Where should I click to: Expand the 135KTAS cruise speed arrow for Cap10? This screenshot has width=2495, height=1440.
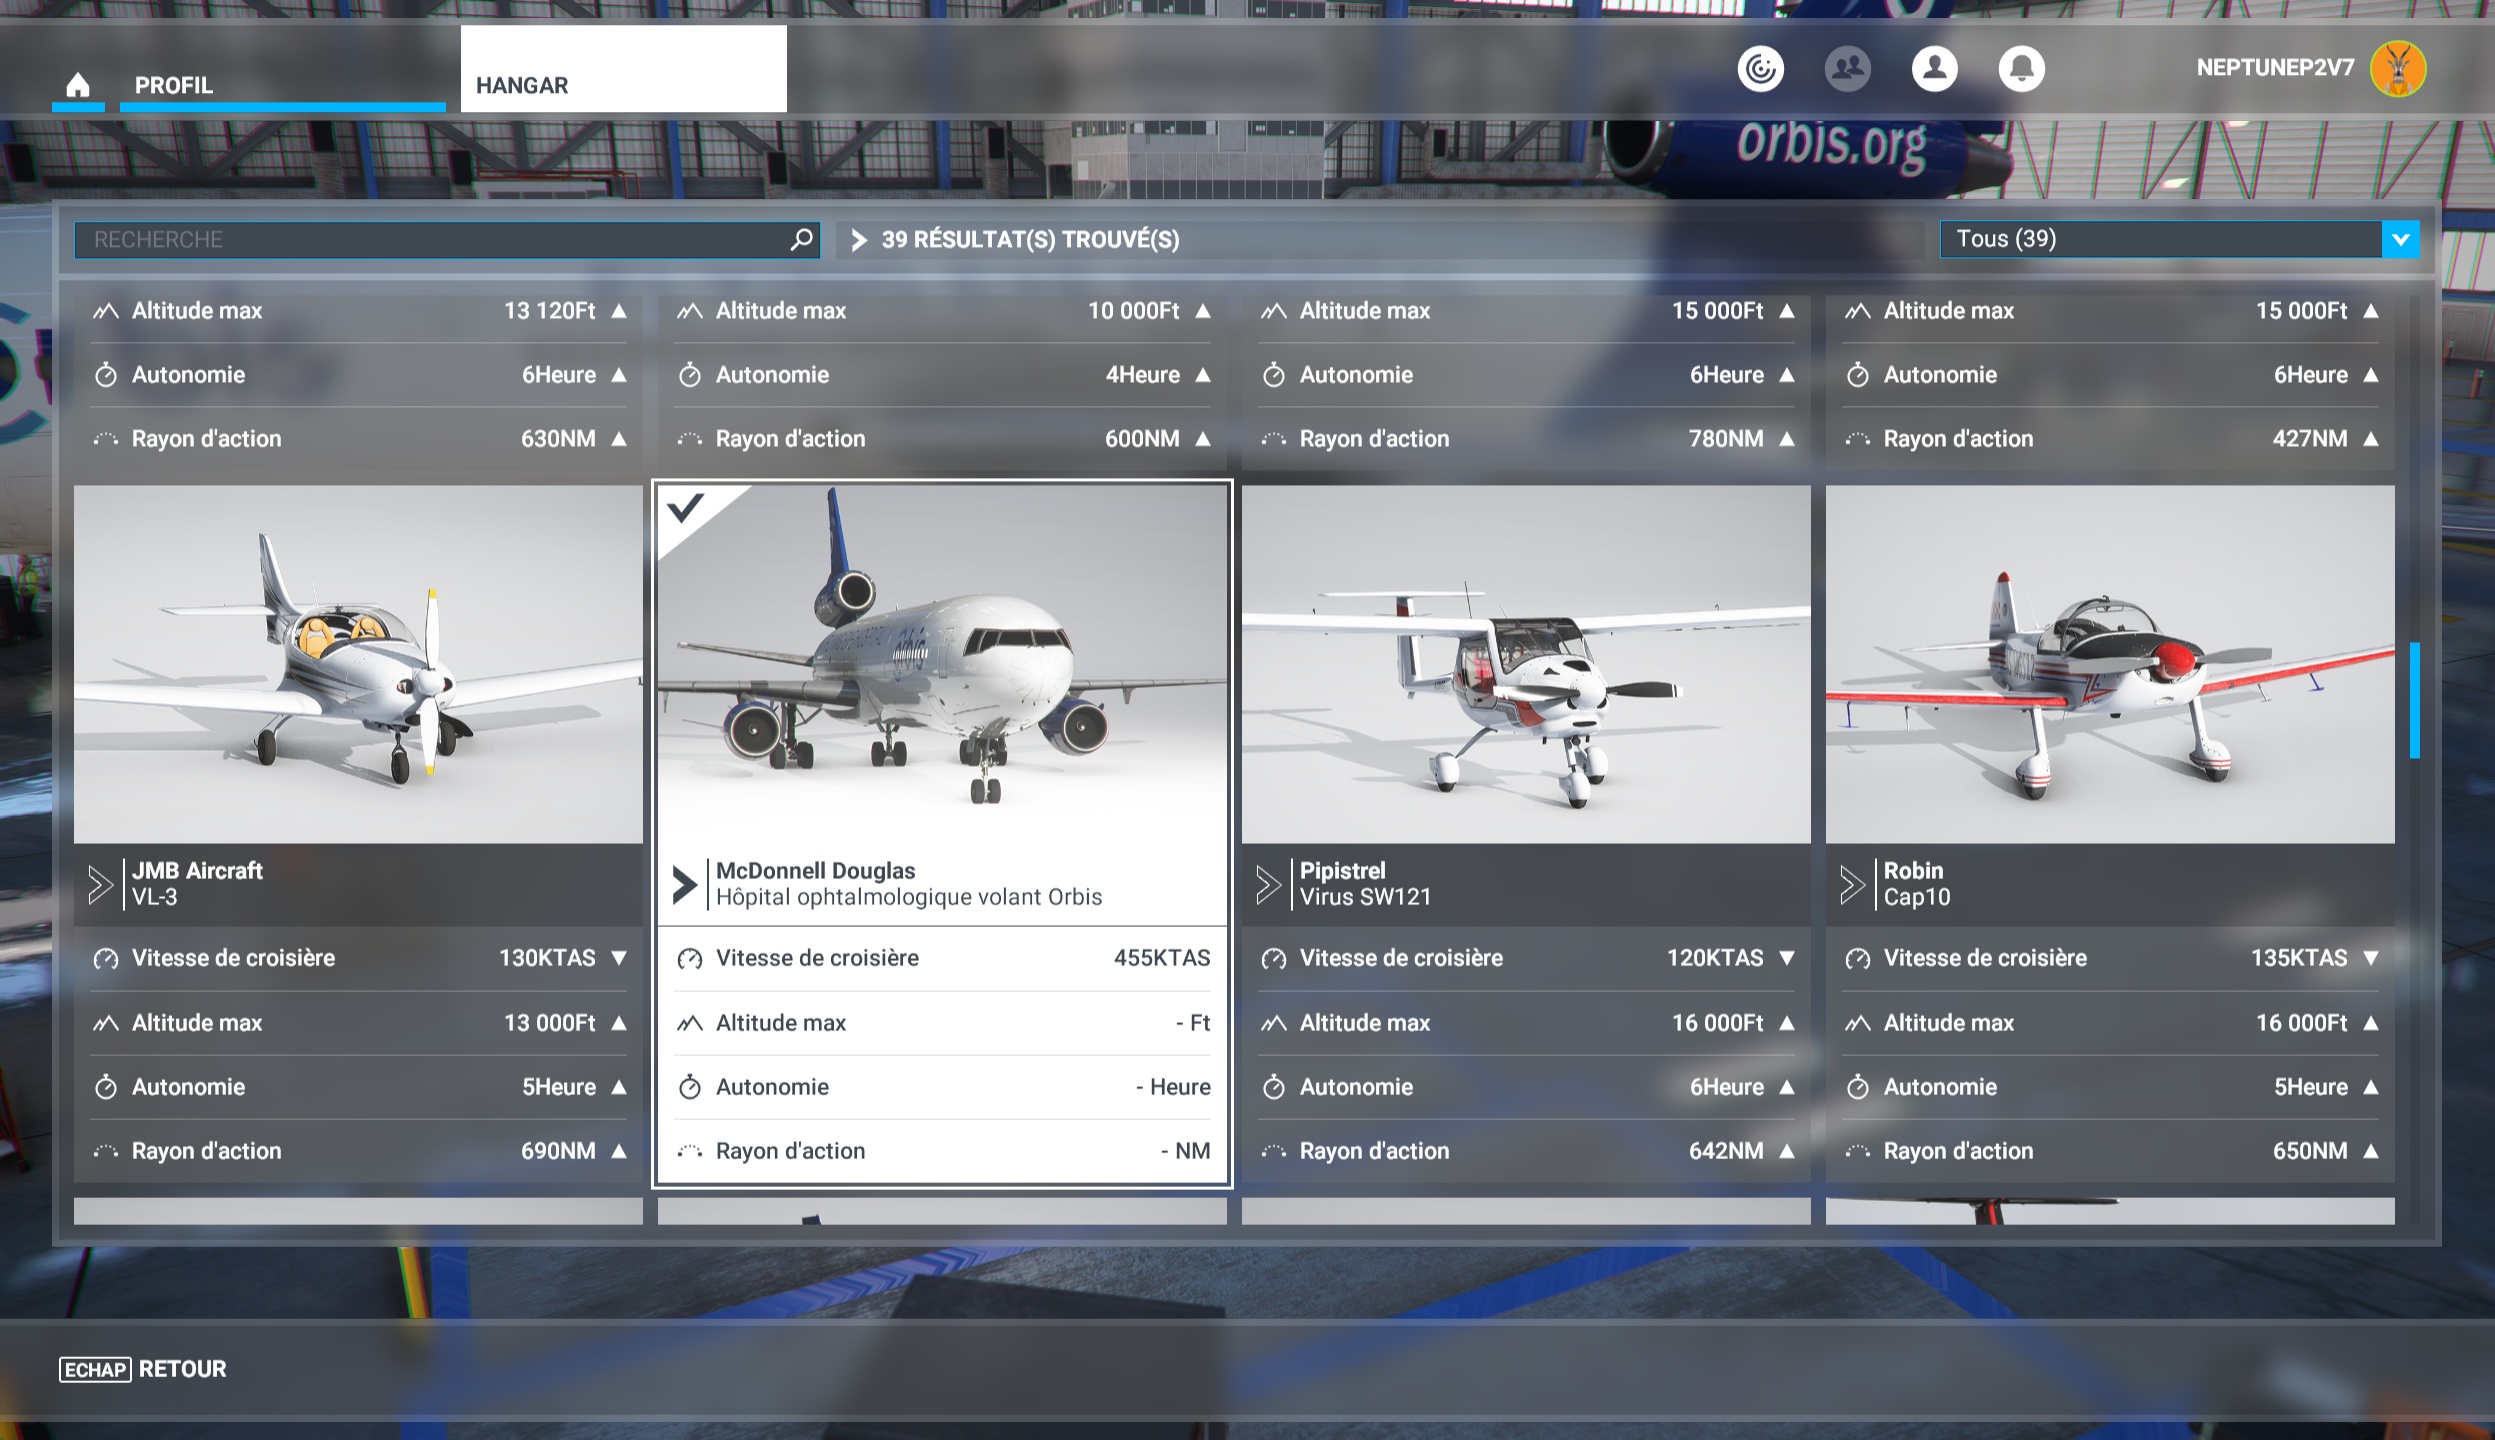click(2371, 958)
